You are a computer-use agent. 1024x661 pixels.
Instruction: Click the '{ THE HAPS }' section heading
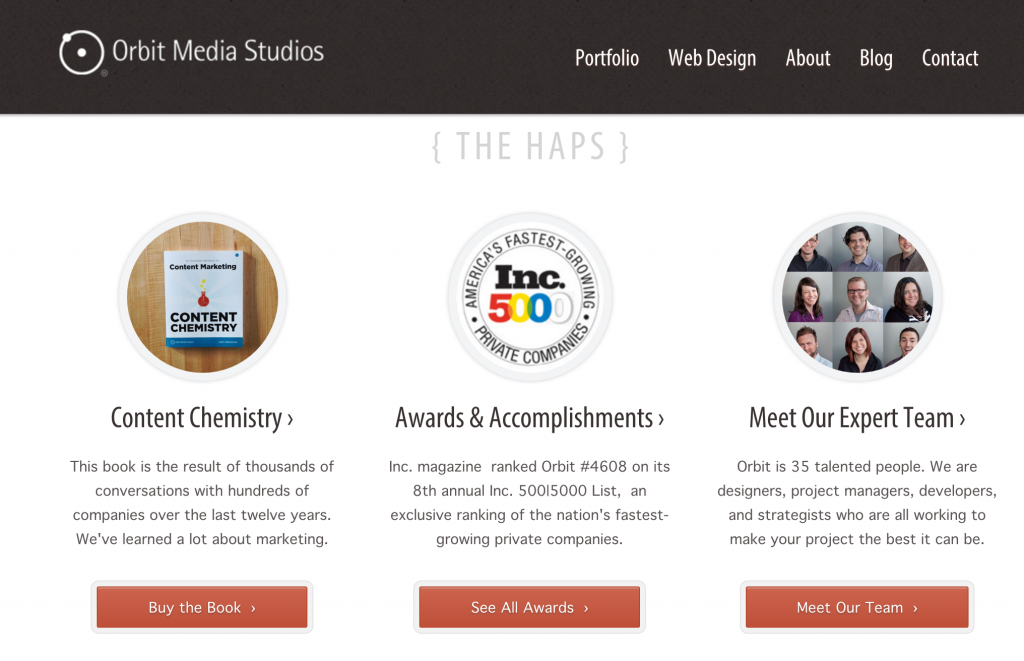click(530, 145)
